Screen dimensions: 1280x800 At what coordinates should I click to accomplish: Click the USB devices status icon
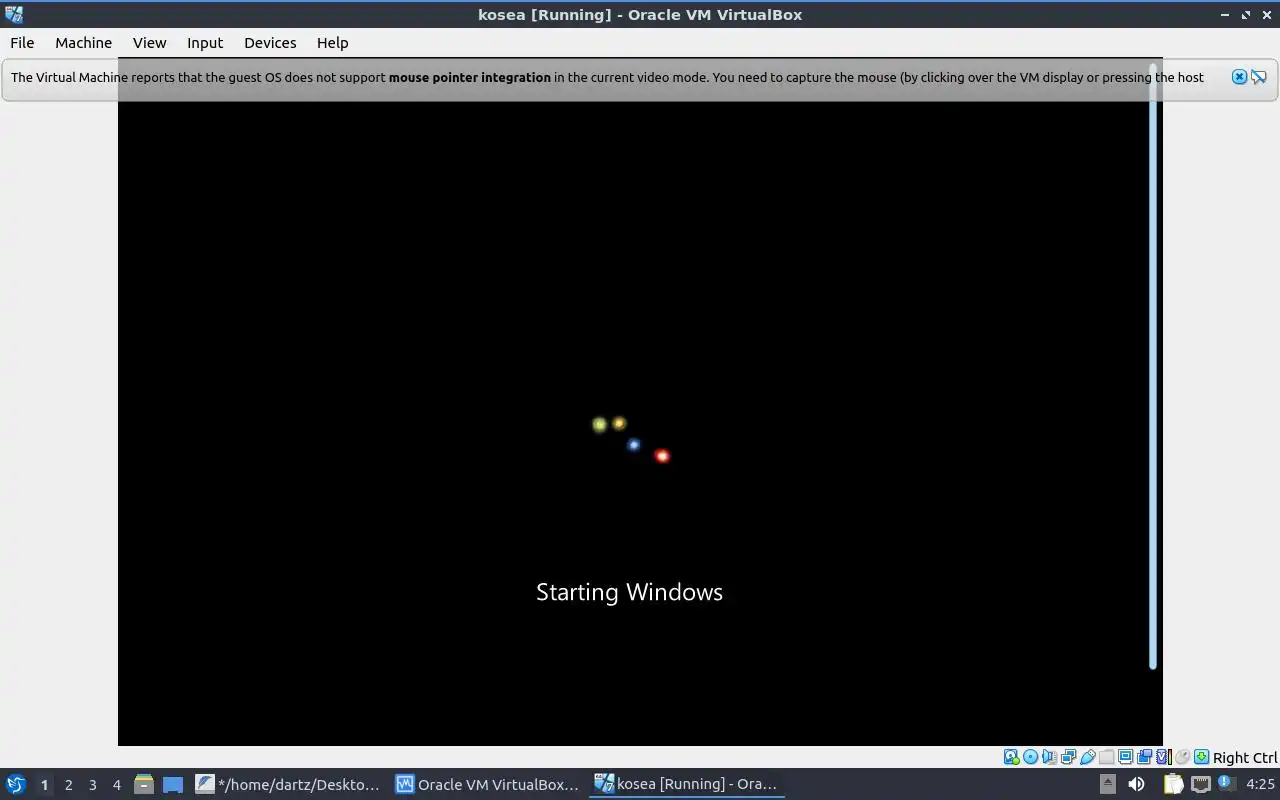point(1087,758)
